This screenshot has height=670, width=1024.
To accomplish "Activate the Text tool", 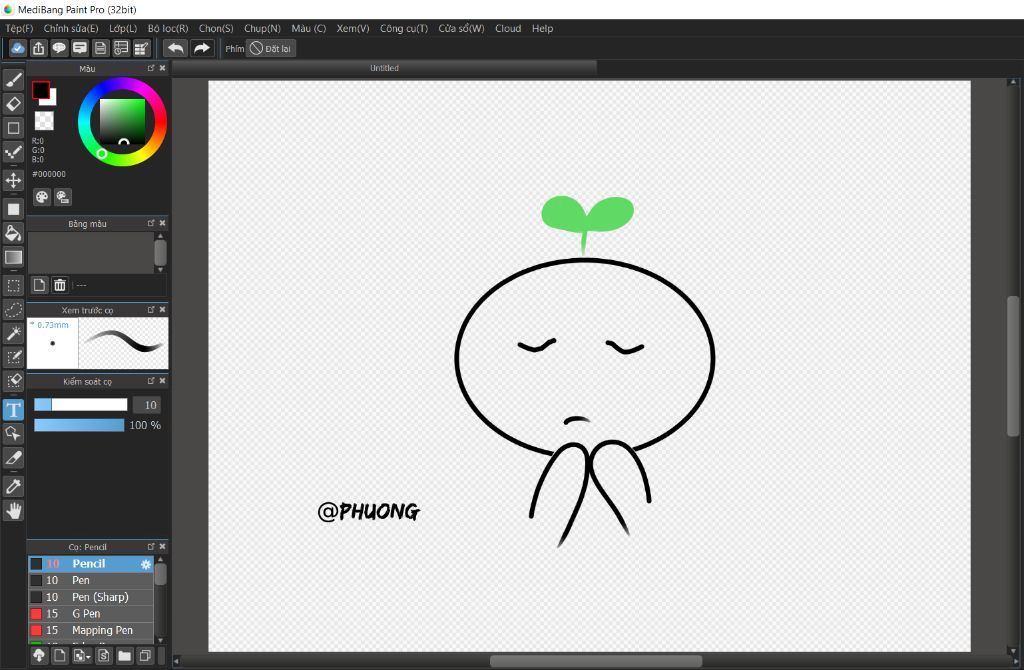I will click(13, 409).
